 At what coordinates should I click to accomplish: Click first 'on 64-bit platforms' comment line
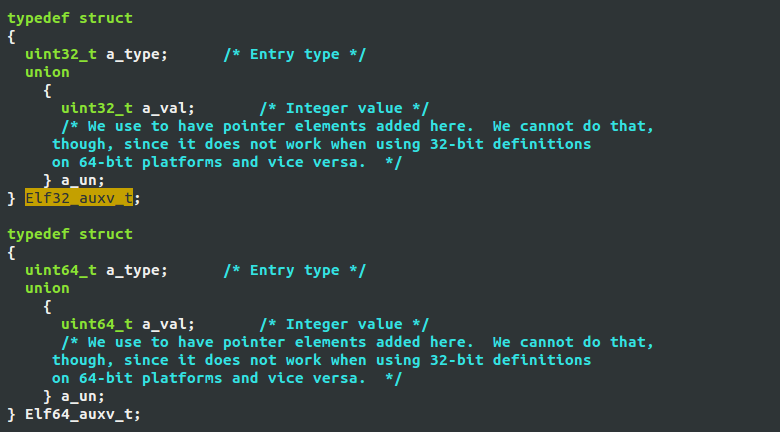(227, 162)
